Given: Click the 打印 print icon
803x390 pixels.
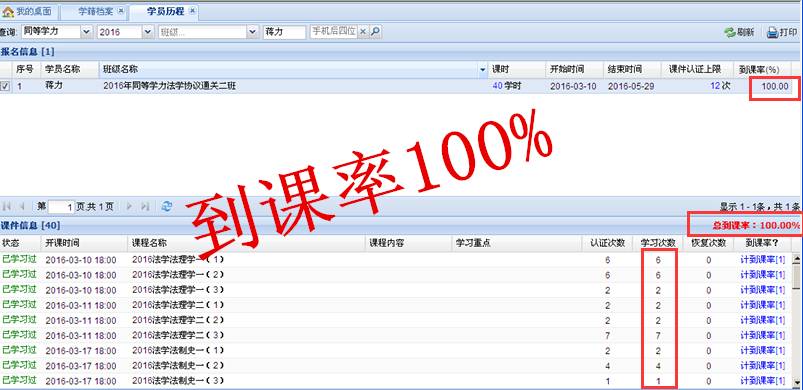Looking at the screenshot, I should click(772, 32).
